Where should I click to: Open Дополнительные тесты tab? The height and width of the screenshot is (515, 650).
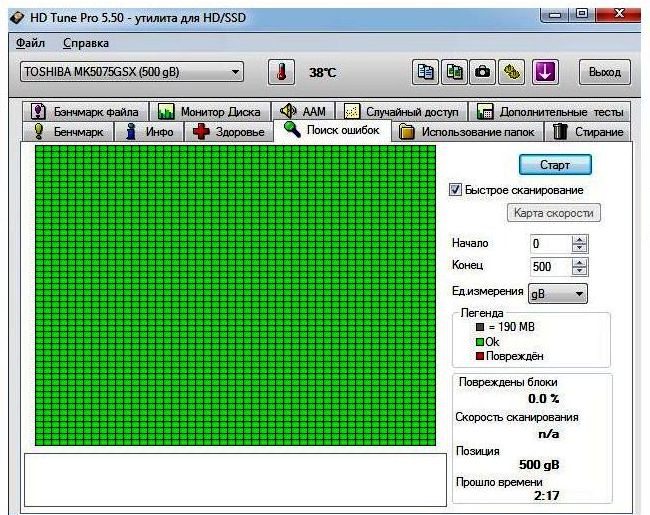pos(550,112)
